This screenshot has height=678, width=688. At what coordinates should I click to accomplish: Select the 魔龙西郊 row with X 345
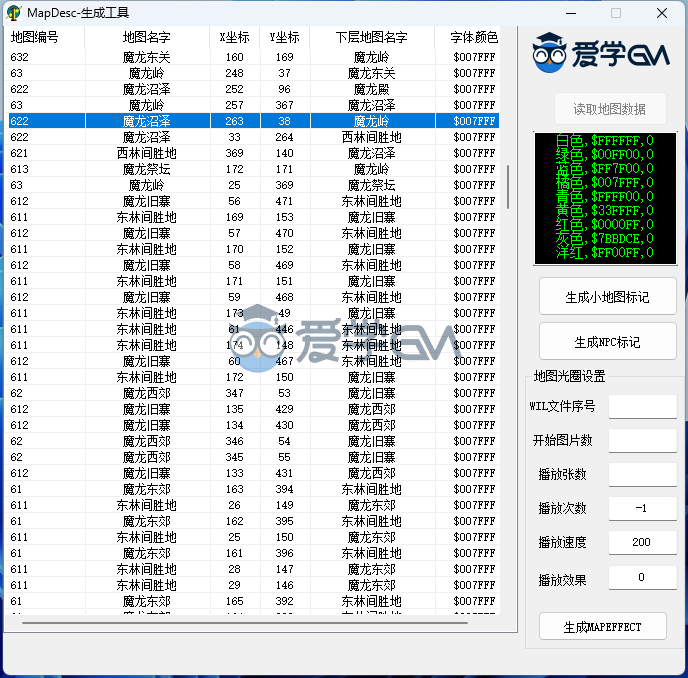(x=254, y=457)
